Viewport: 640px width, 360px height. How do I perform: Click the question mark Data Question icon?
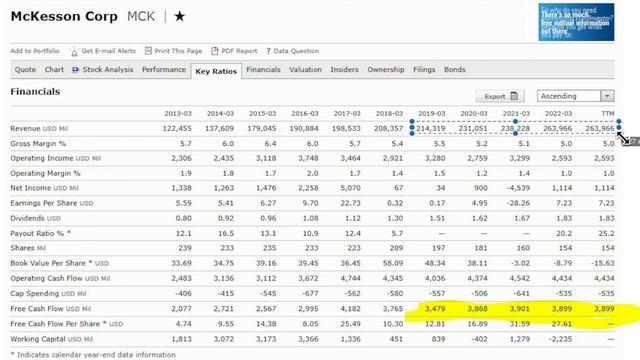268,51
